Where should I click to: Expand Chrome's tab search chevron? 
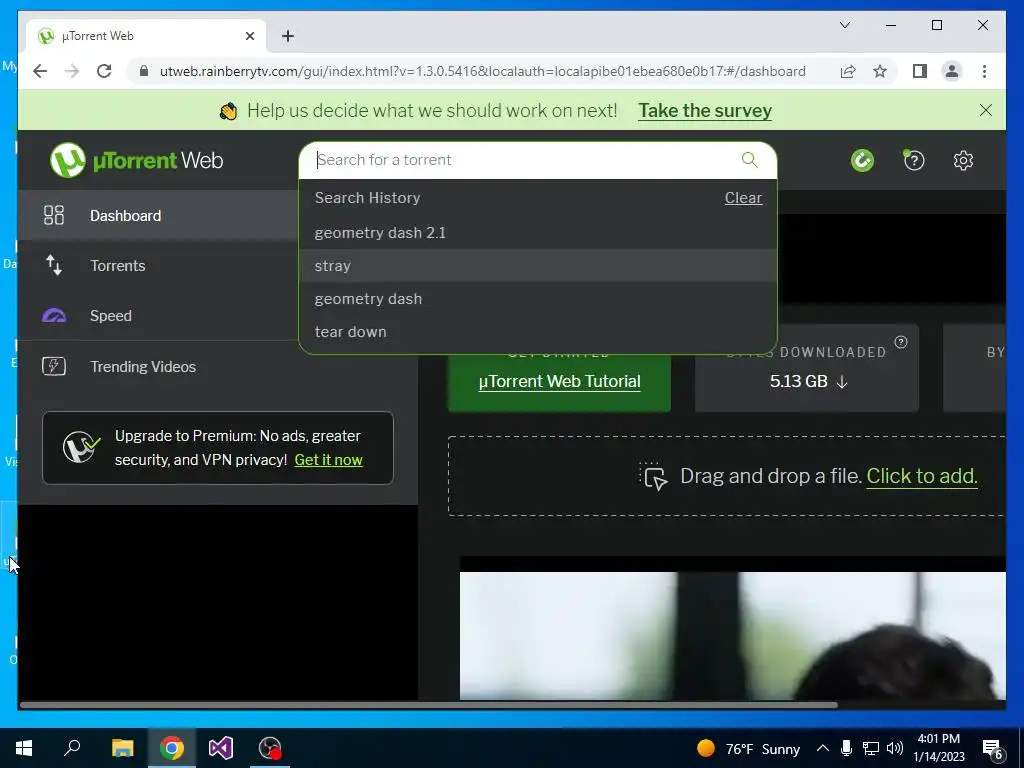coord(844,25)
